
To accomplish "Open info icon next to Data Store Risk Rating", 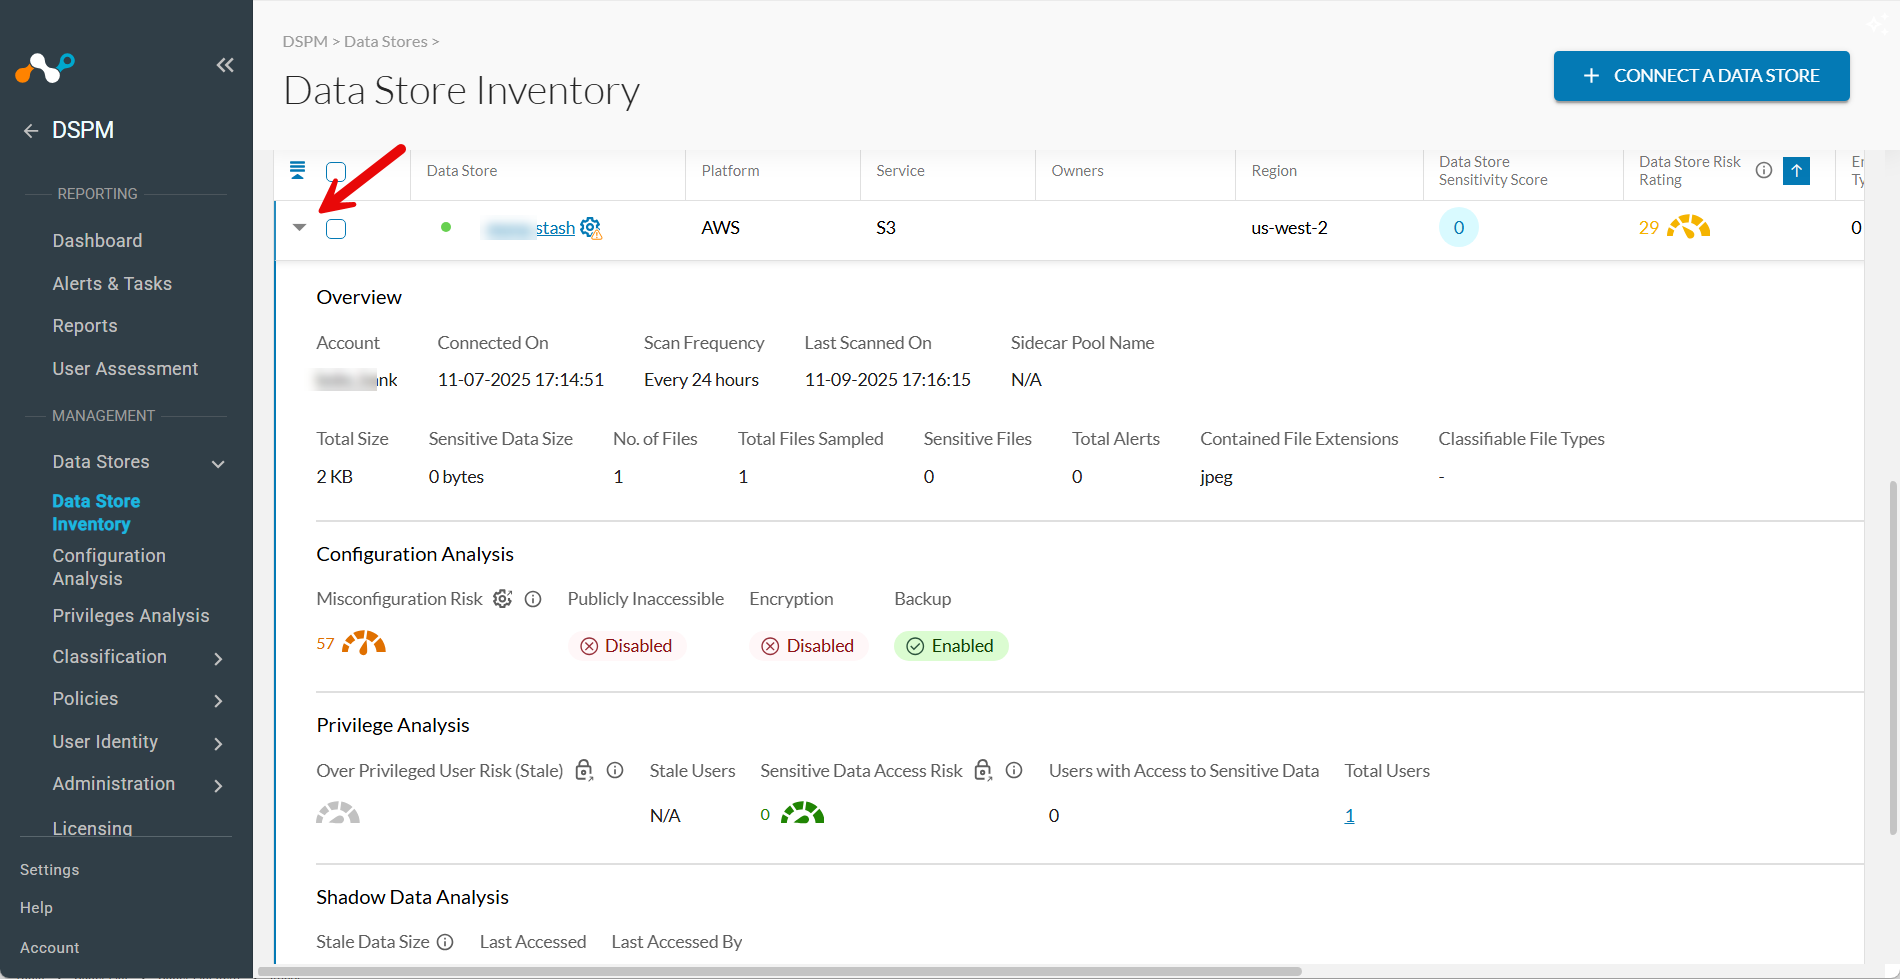I will click(x=1764, y=170).
